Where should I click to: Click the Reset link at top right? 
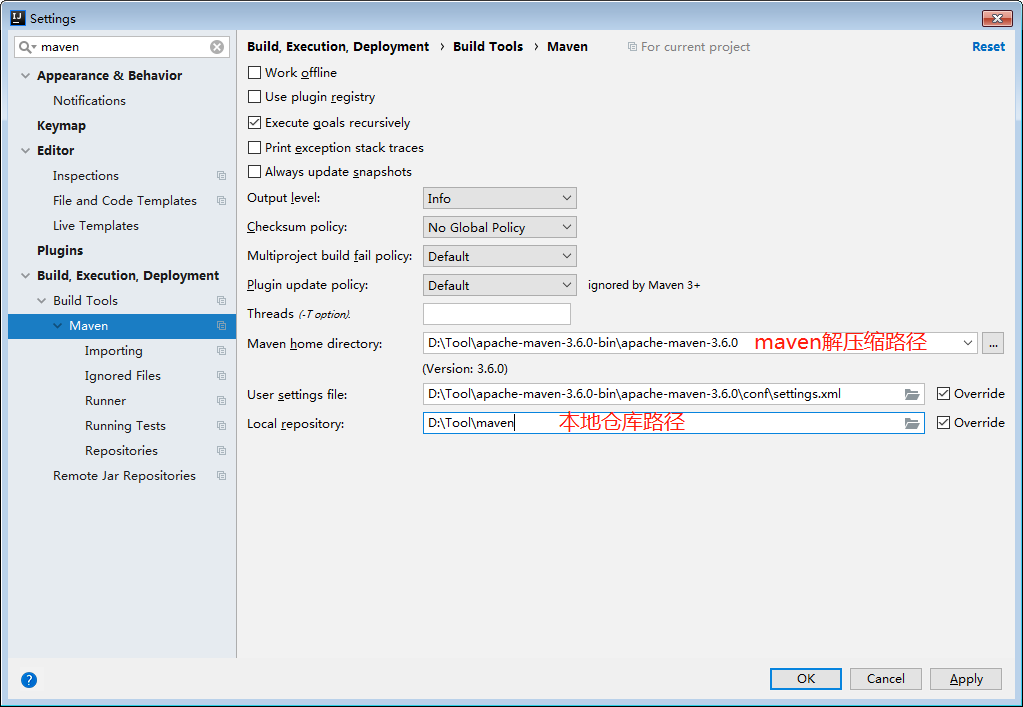(988, 46)
